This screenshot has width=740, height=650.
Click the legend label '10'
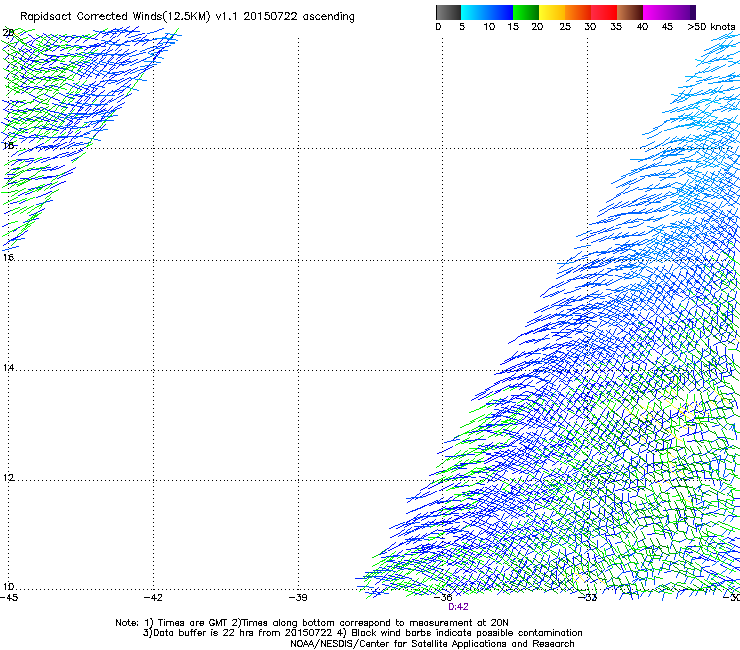click(x=489, y=27)
